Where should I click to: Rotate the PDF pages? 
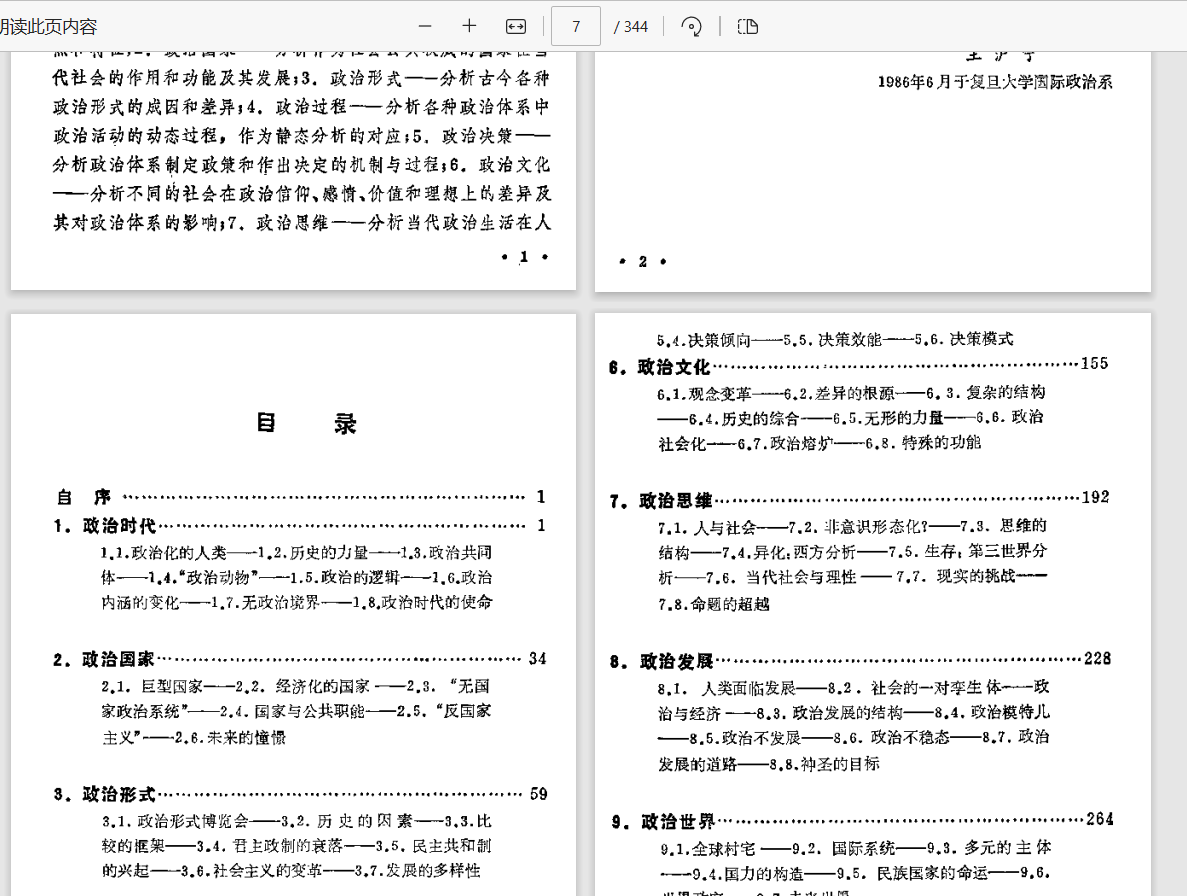690,26
